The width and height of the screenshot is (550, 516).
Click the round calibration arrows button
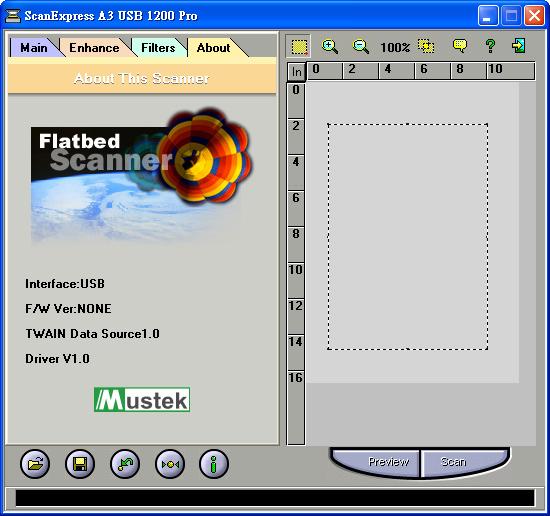click(x=170, y=464)
